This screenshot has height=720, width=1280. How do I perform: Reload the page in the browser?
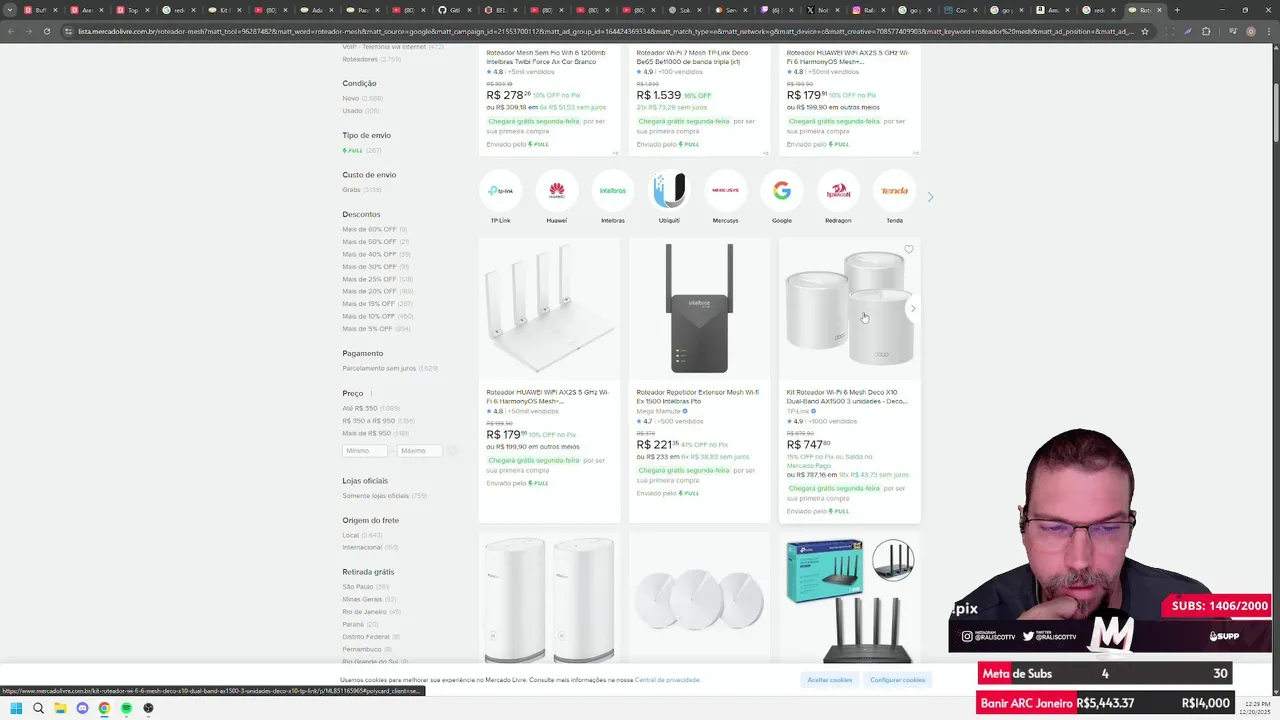(x=46, y=31)
